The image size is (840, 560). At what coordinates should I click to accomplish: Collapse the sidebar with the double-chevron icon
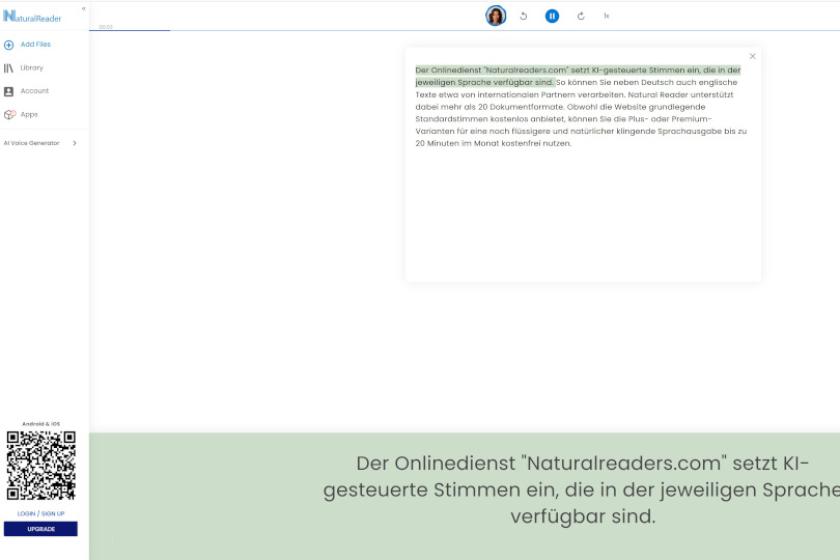(x=83, y=9)
